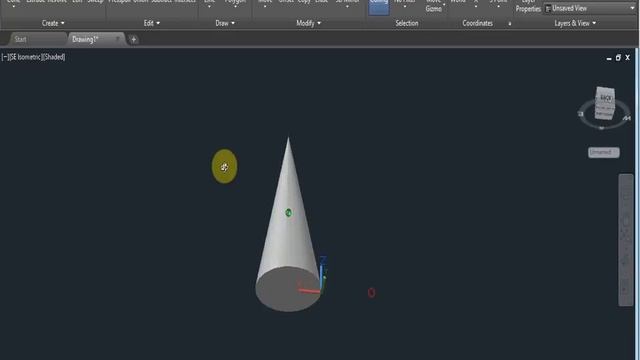The height and width of the screenshot is (360, 640).
Task: Open the Modify panel dropdown
Action: tap(309, 23)
